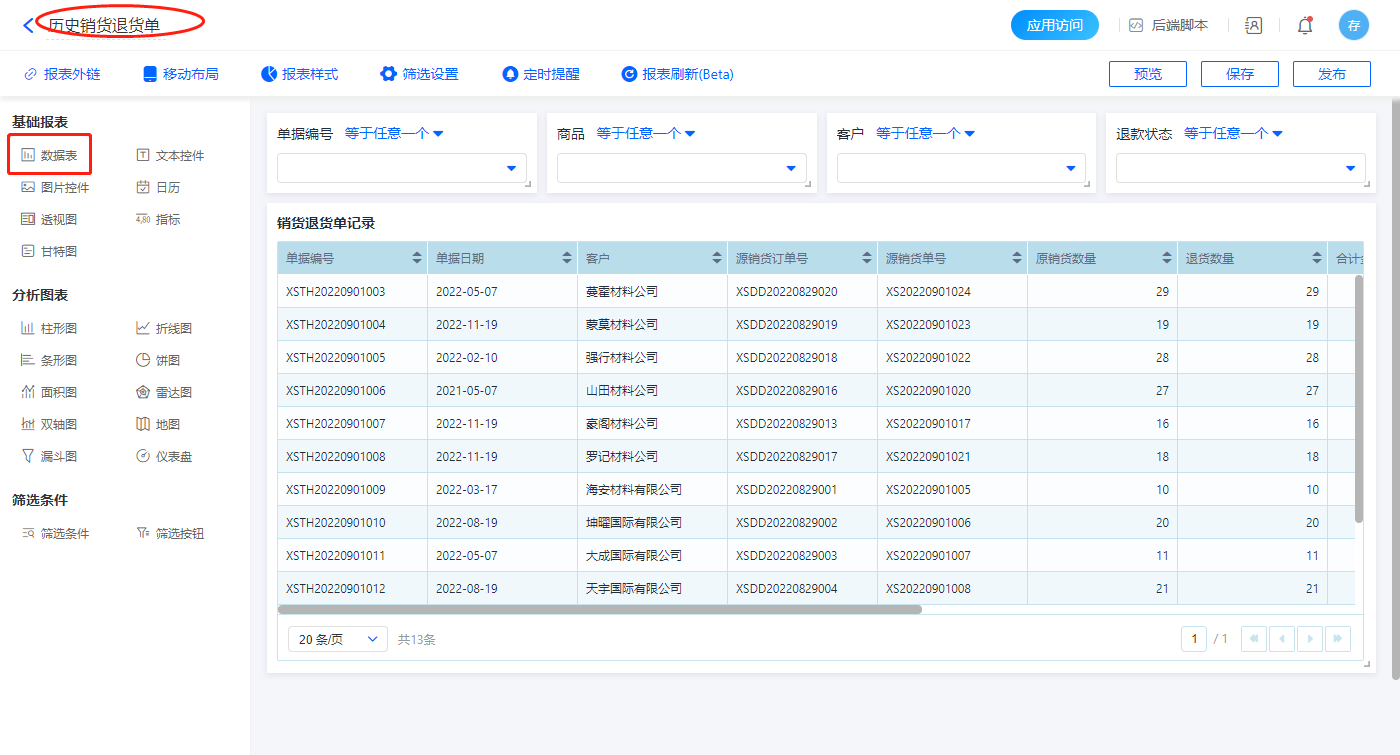Sort the 单据日期 column
The width and height of the screenshot is (1400, 755).
pos(567,258)
